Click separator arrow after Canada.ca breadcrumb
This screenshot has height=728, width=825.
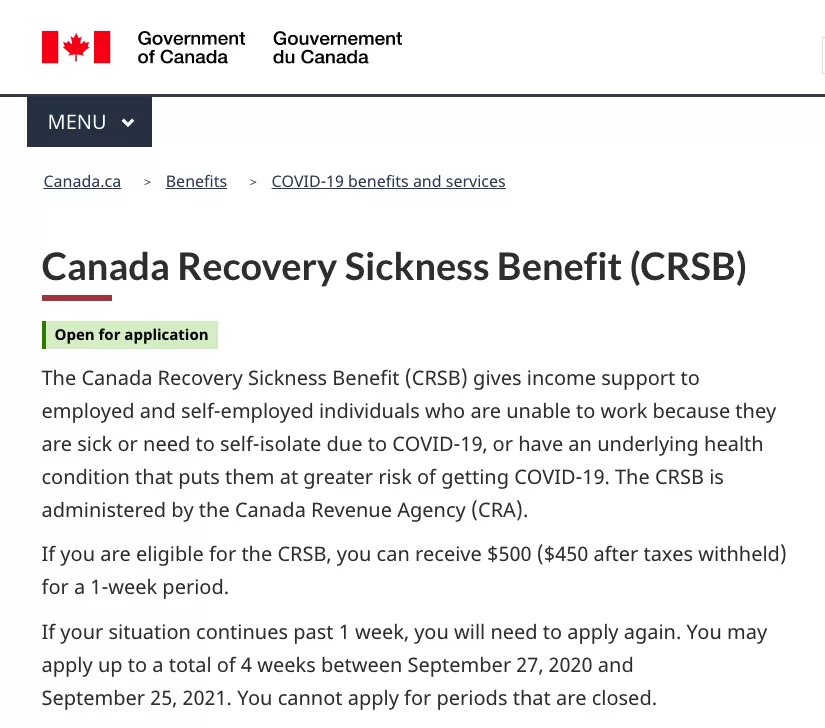pos(147,182)
